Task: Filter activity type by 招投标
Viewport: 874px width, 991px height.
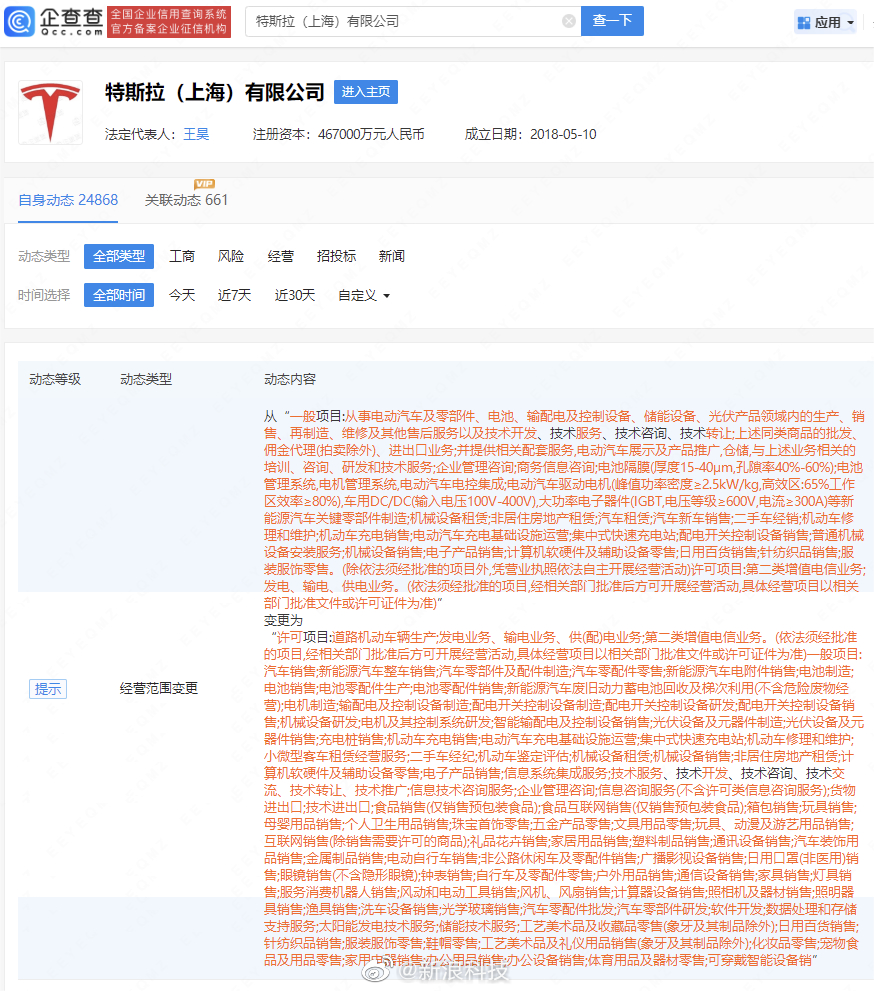Action: click(x=336, y=257)
